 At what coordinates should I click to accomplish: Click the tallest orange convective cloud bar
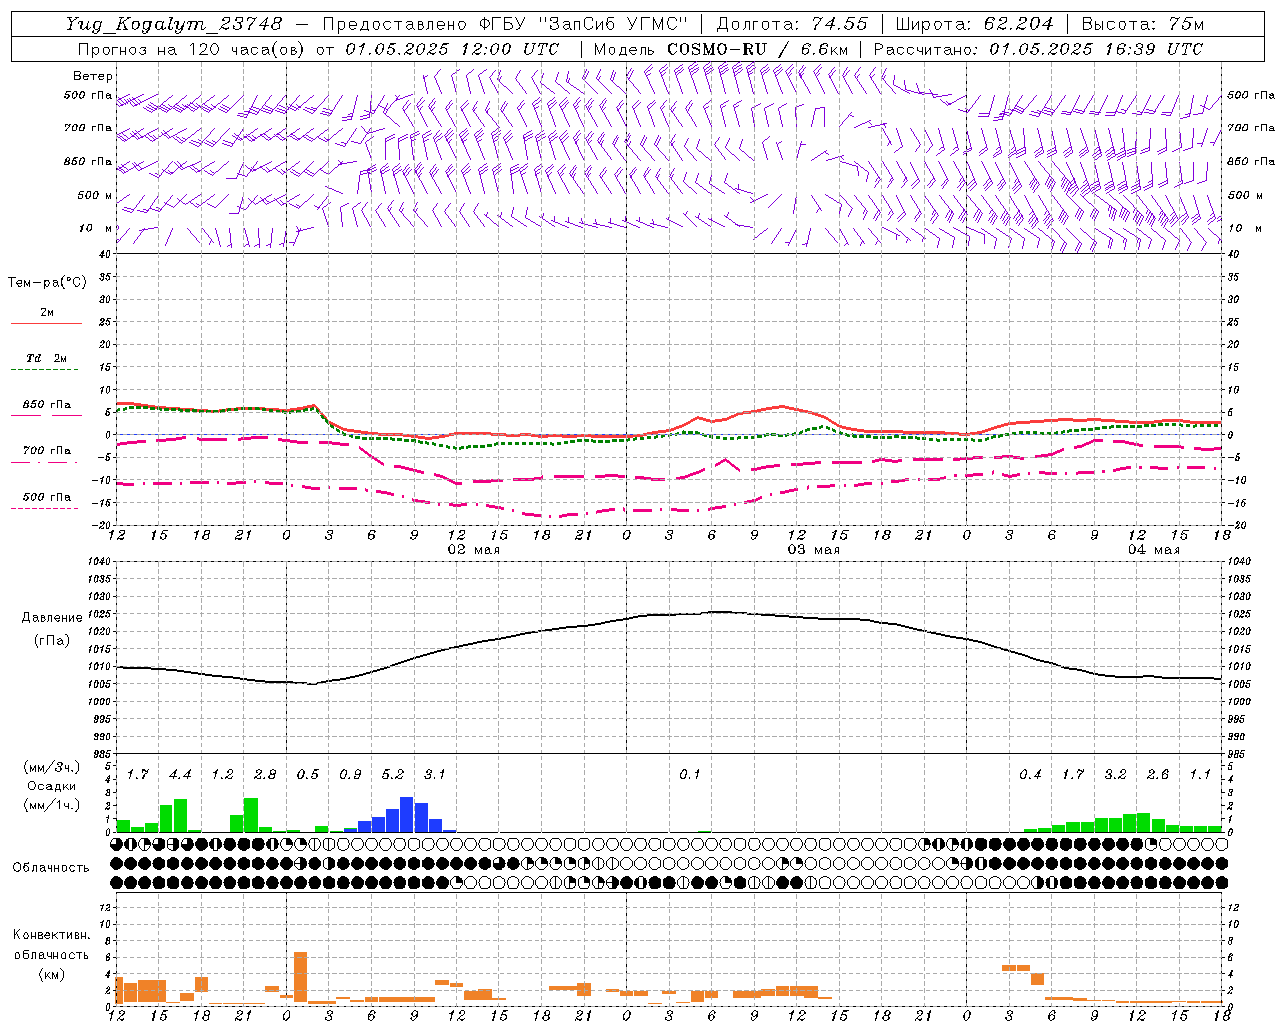(x=301, y=978)
